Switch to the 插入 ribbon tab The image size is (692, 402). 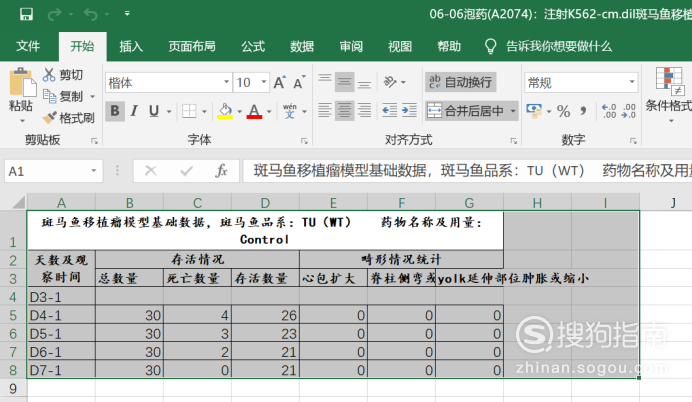(131, 46)
